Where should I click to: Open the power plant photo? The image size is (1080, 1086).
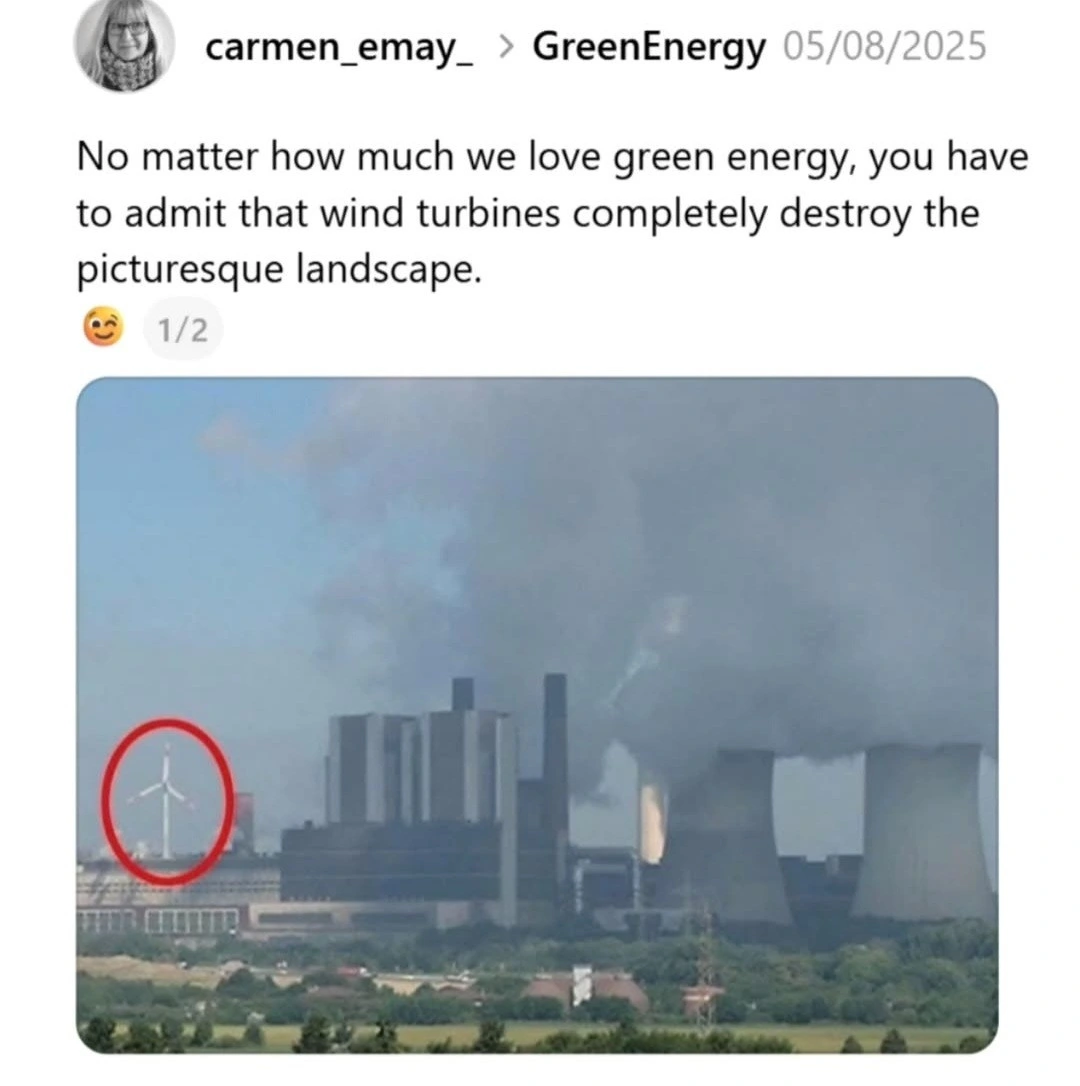[x=537, y=715]
